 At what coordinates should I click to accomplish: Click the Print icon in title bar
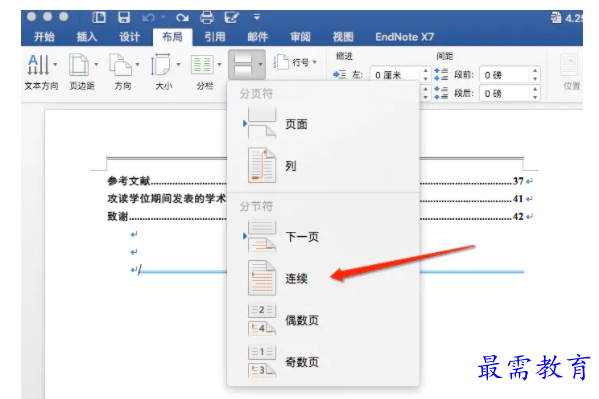point(207,18)
